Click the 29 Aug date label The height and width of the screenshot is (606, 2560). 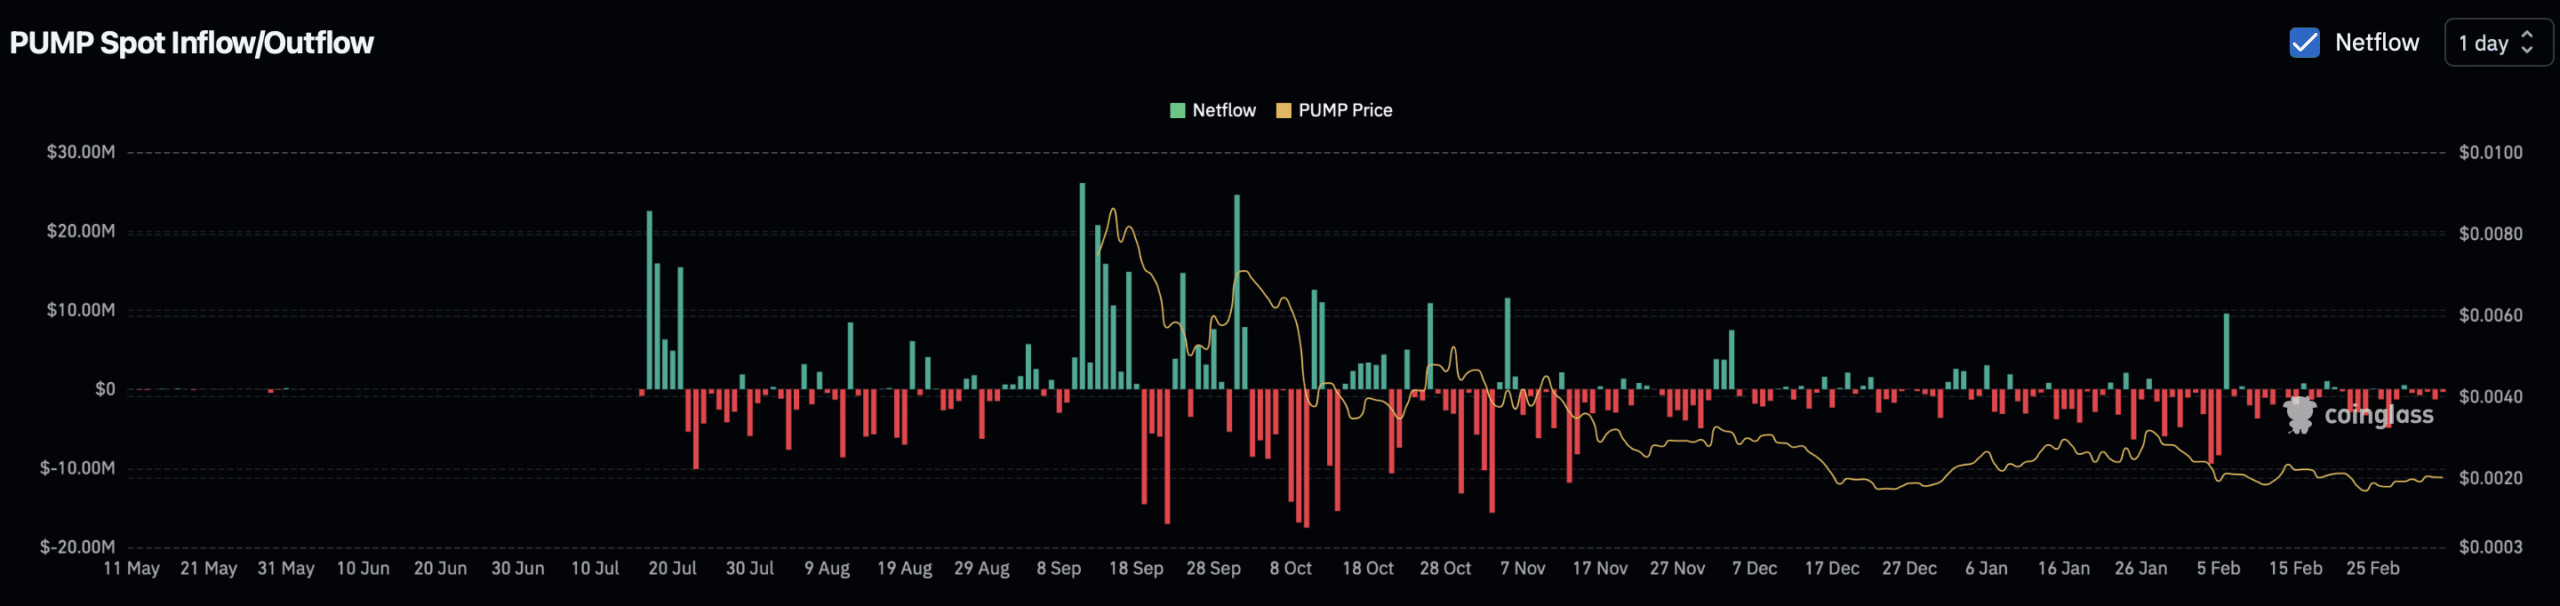pos(982,568)
